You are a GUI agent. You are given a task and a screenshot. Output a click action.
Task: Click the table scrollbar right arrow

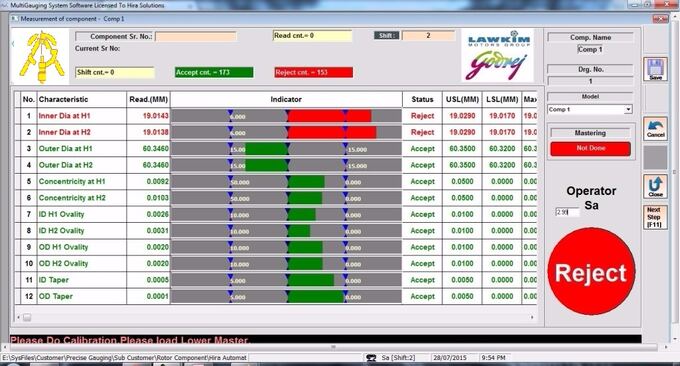(x=532, y=317)
